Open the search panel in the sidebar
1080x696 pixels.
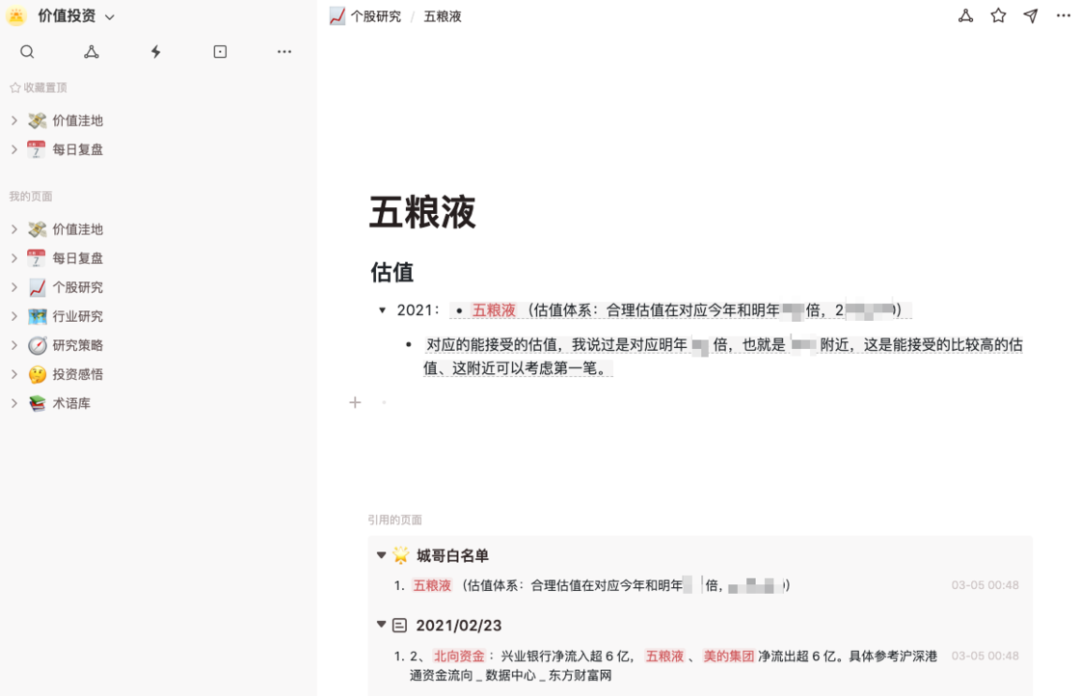(27, 52)
